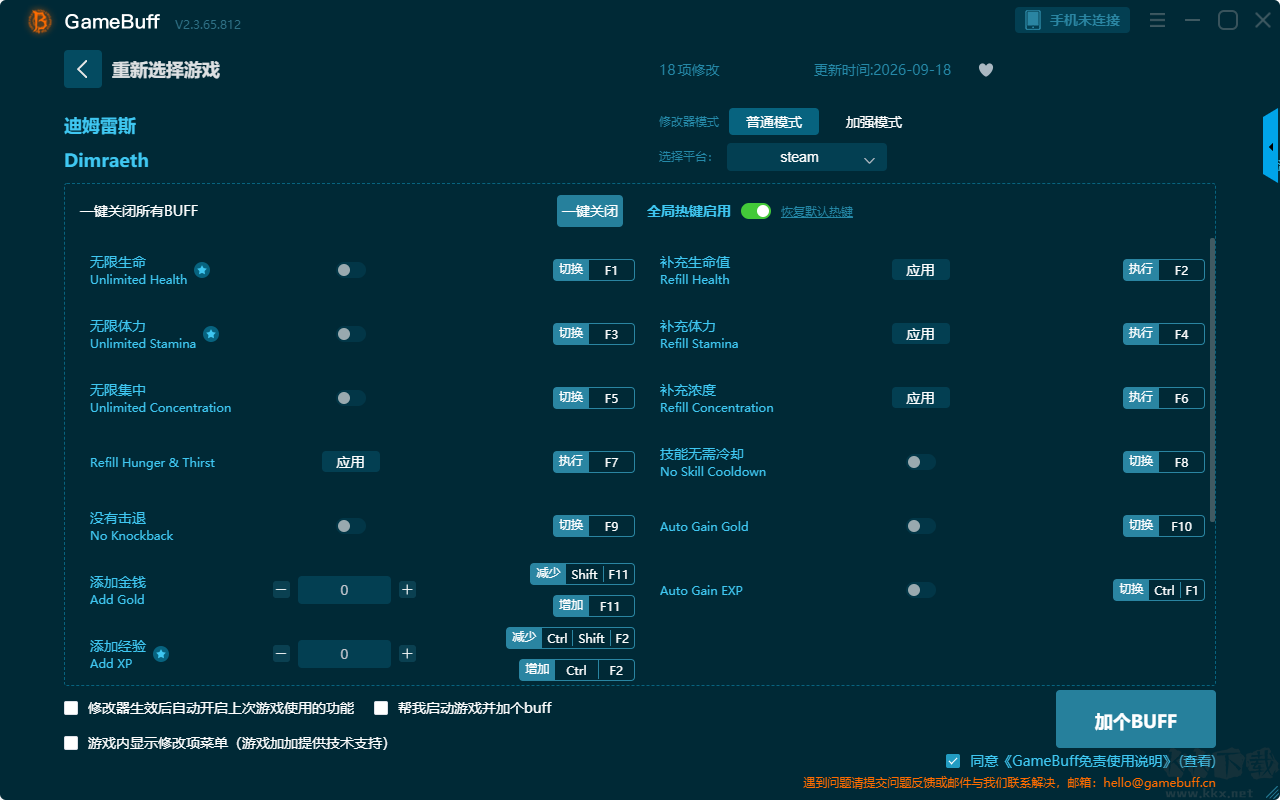Increase Add Gold value with plus

click(407, 590)
